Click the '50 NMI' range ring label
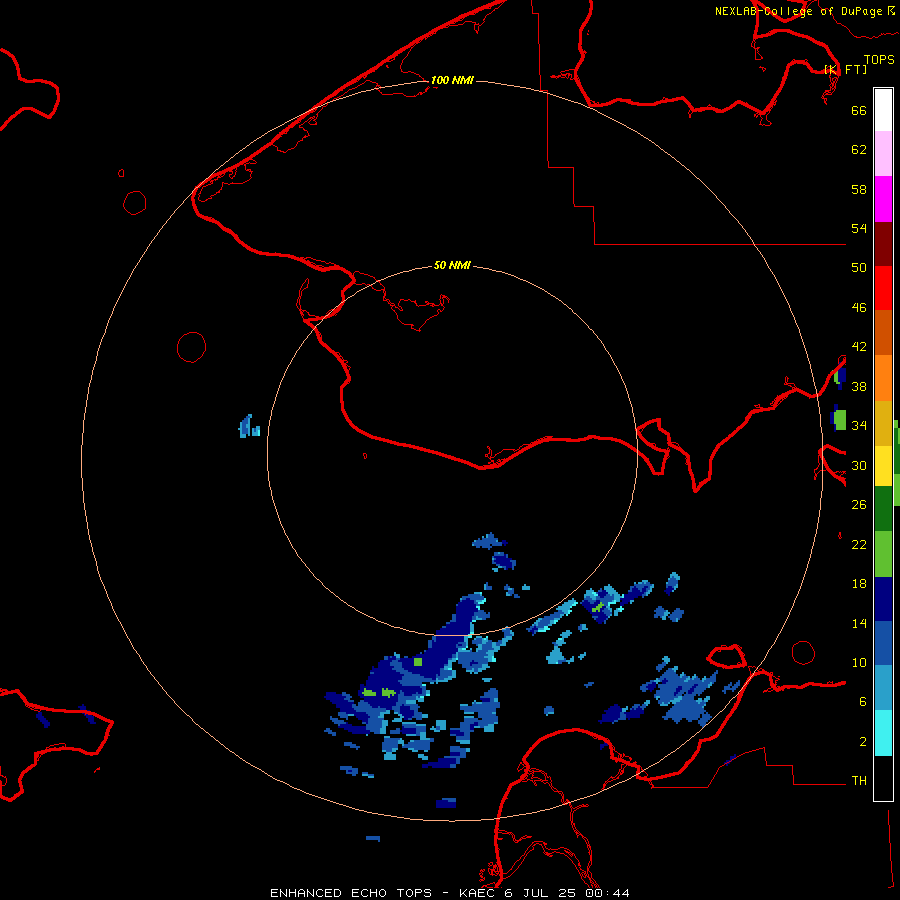The height and width of the screenshot is (900, 900). (x=452, y=265)
